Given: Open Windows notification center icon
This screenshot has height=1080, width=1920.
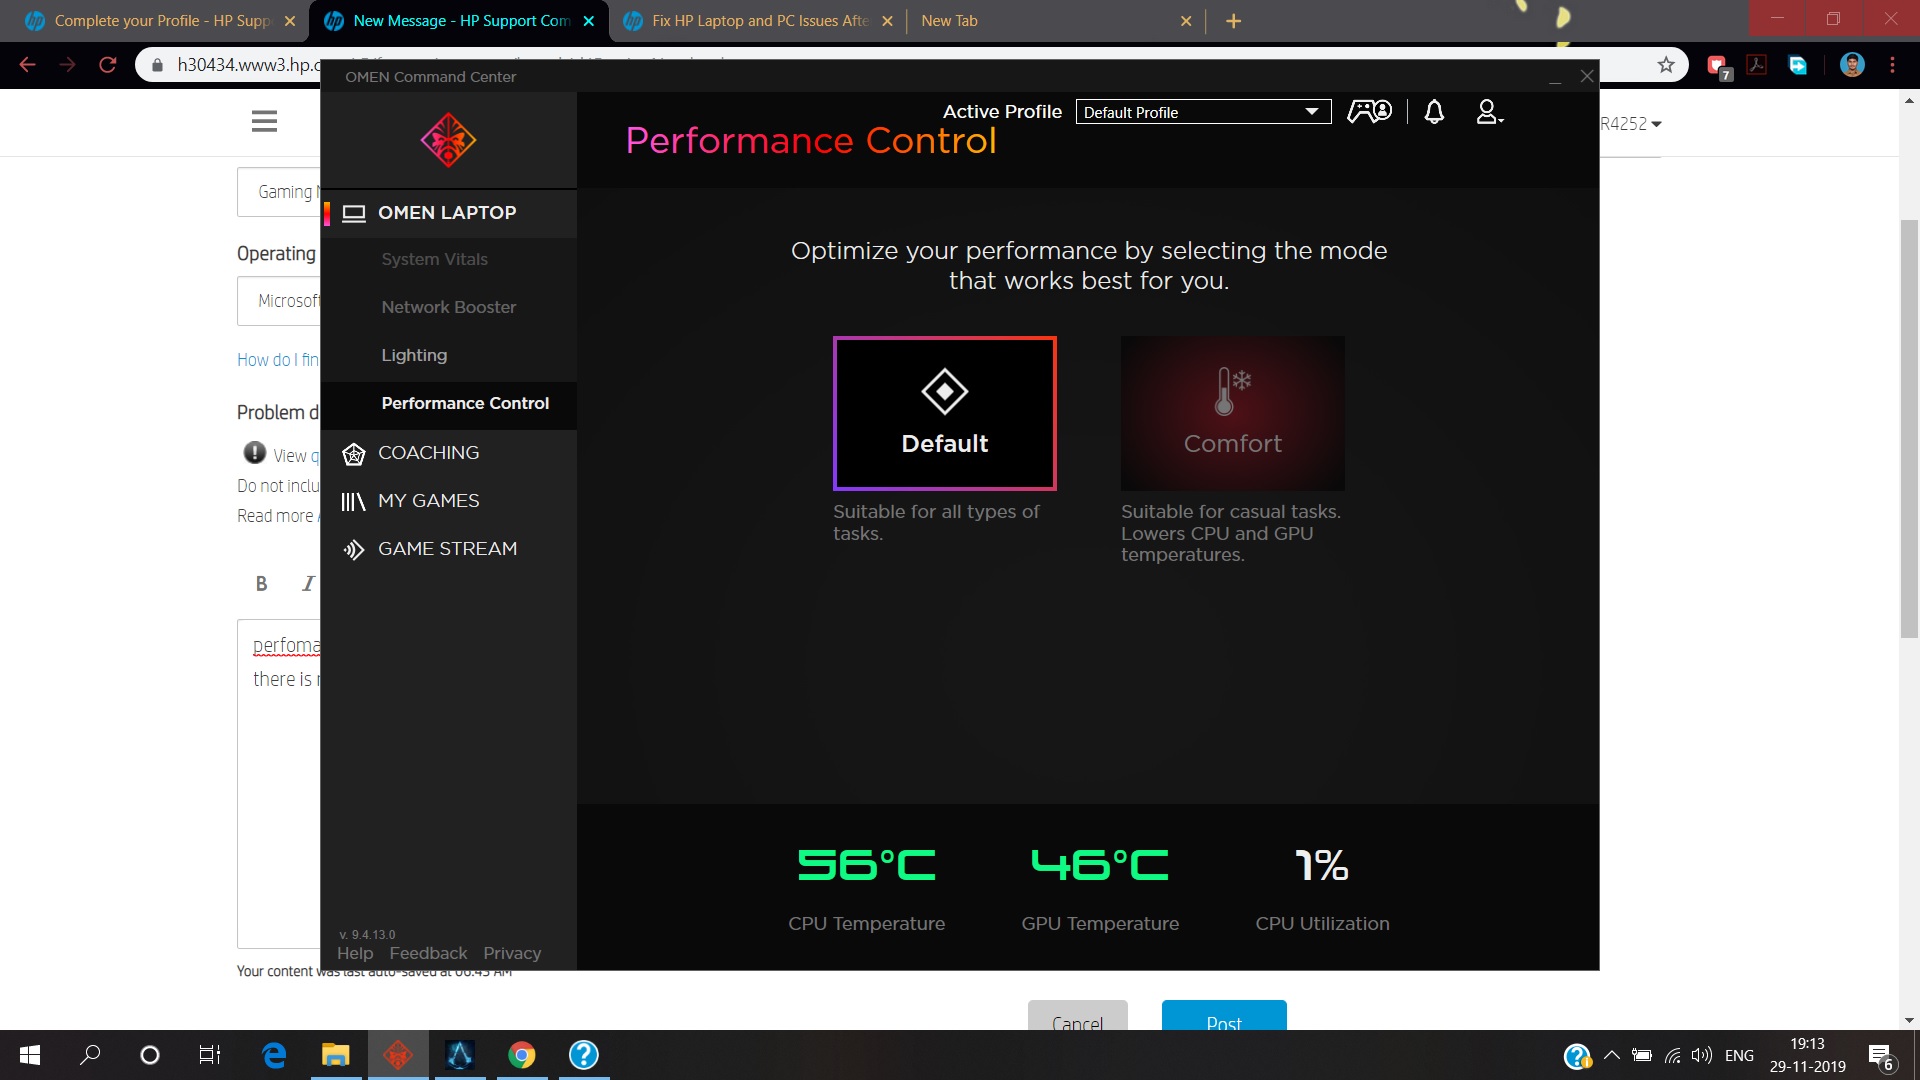Looking at the screenshot, I should click(x=1881, y=1056).
